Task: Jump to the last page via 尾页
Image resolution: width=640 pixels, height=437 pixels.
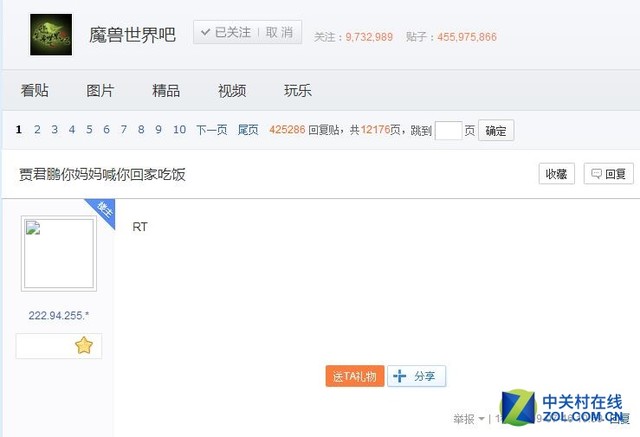Action: (x=248, y=130)
